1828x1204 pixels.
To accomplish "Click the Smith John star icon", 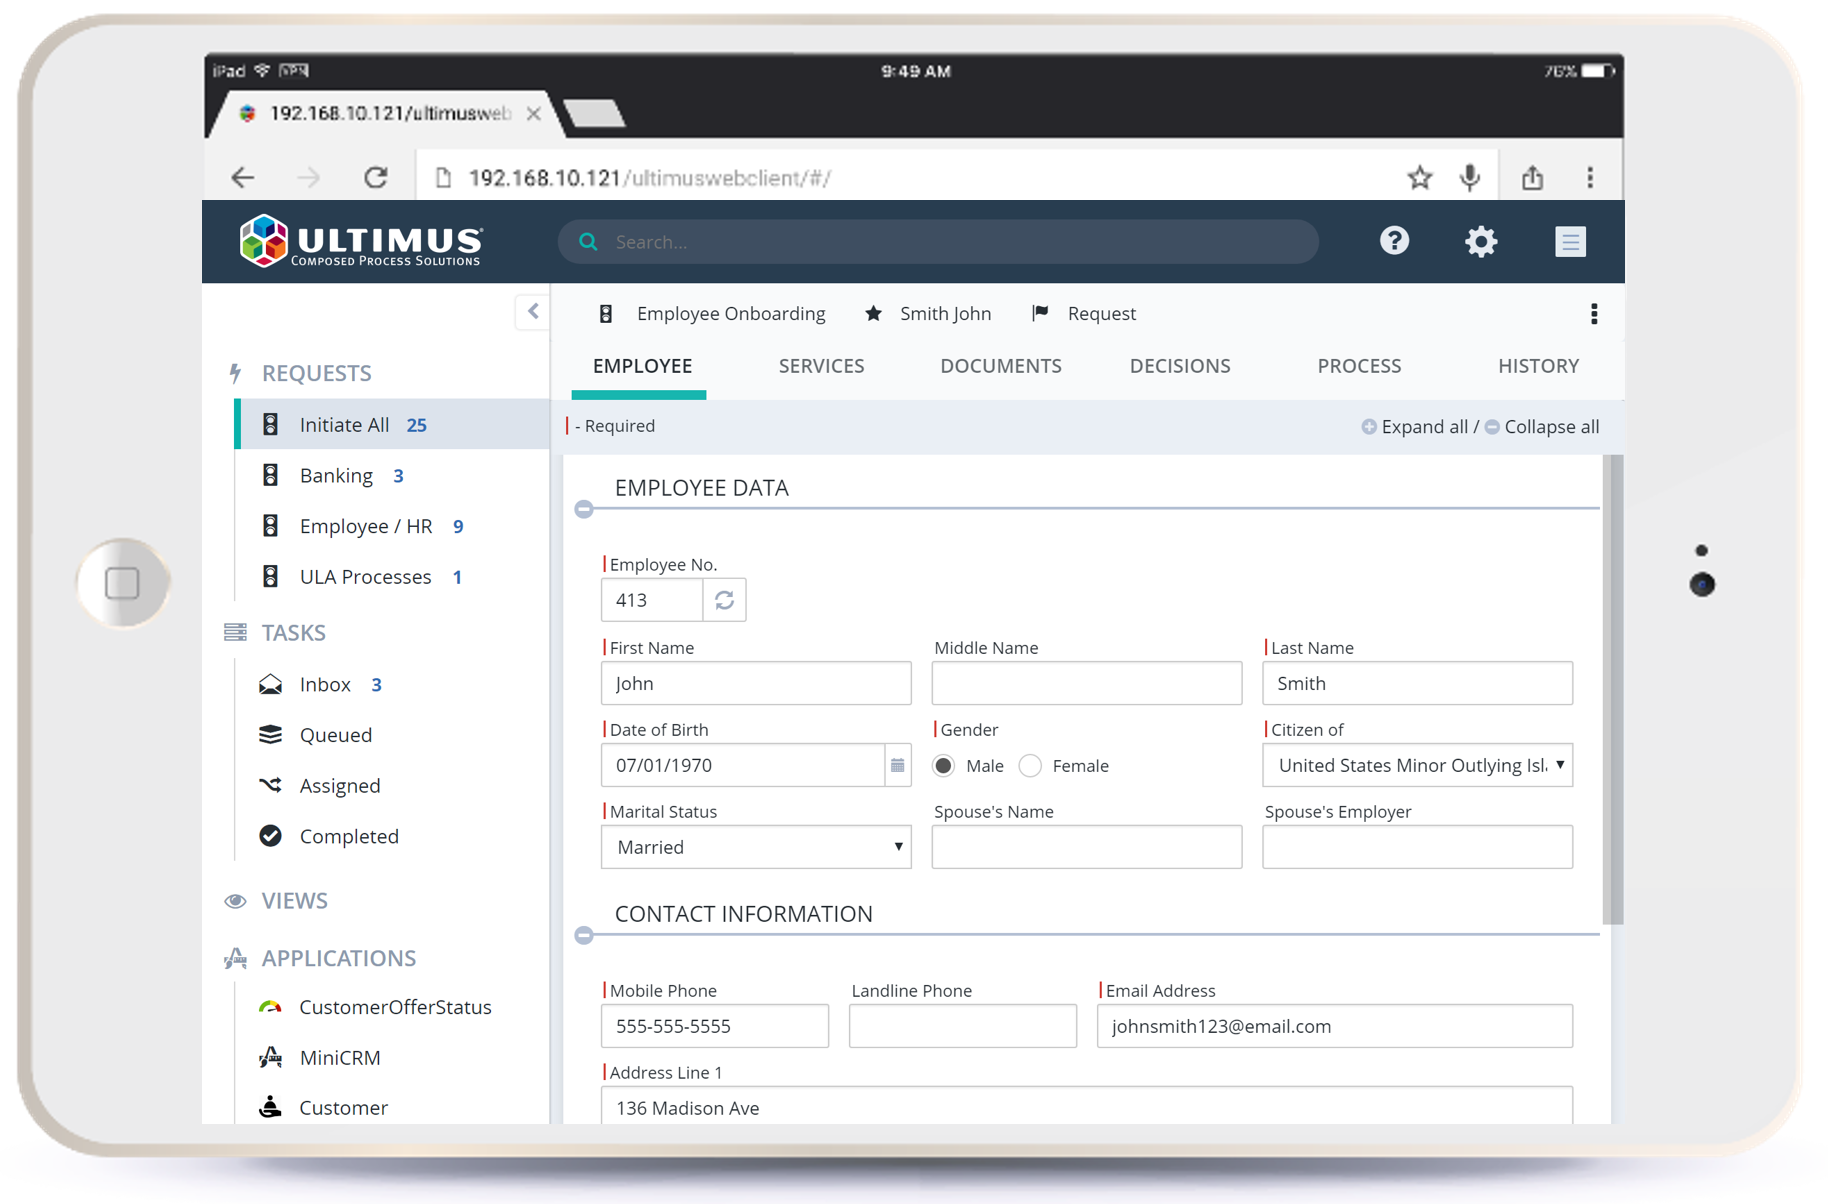I will pyautogui.click(x=873, y=314).
